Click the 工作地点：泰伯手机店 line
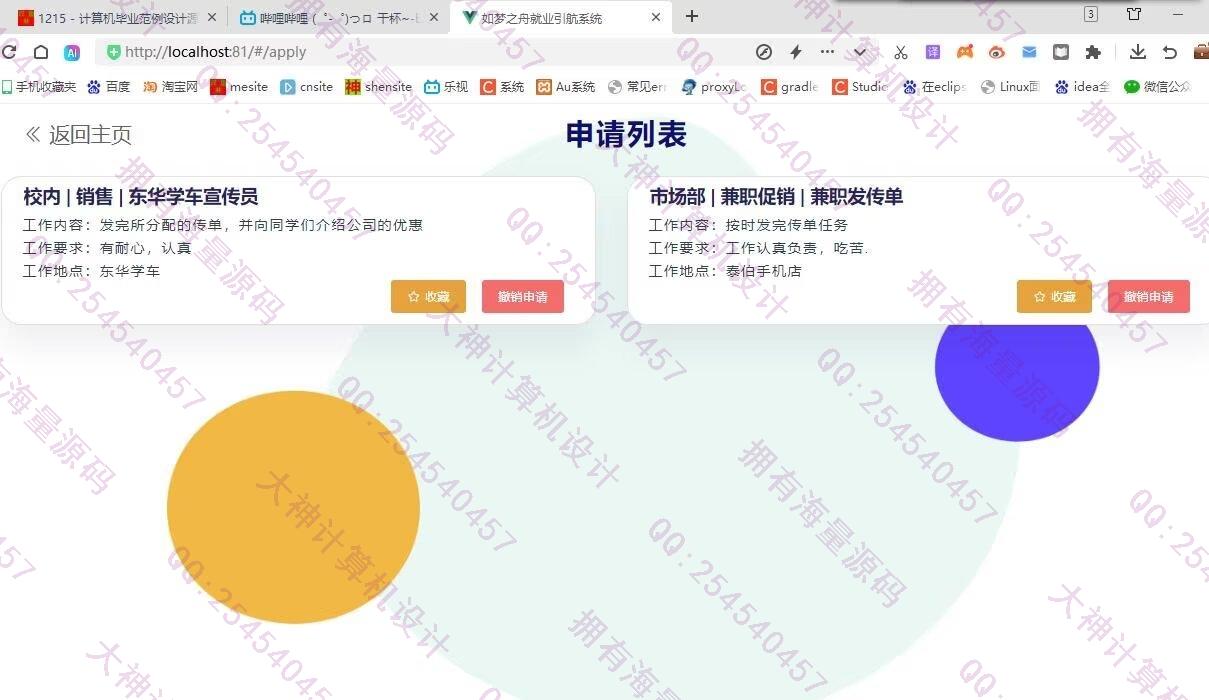The height and width of the screenshot is (700, 1209). tap(725, 271)
